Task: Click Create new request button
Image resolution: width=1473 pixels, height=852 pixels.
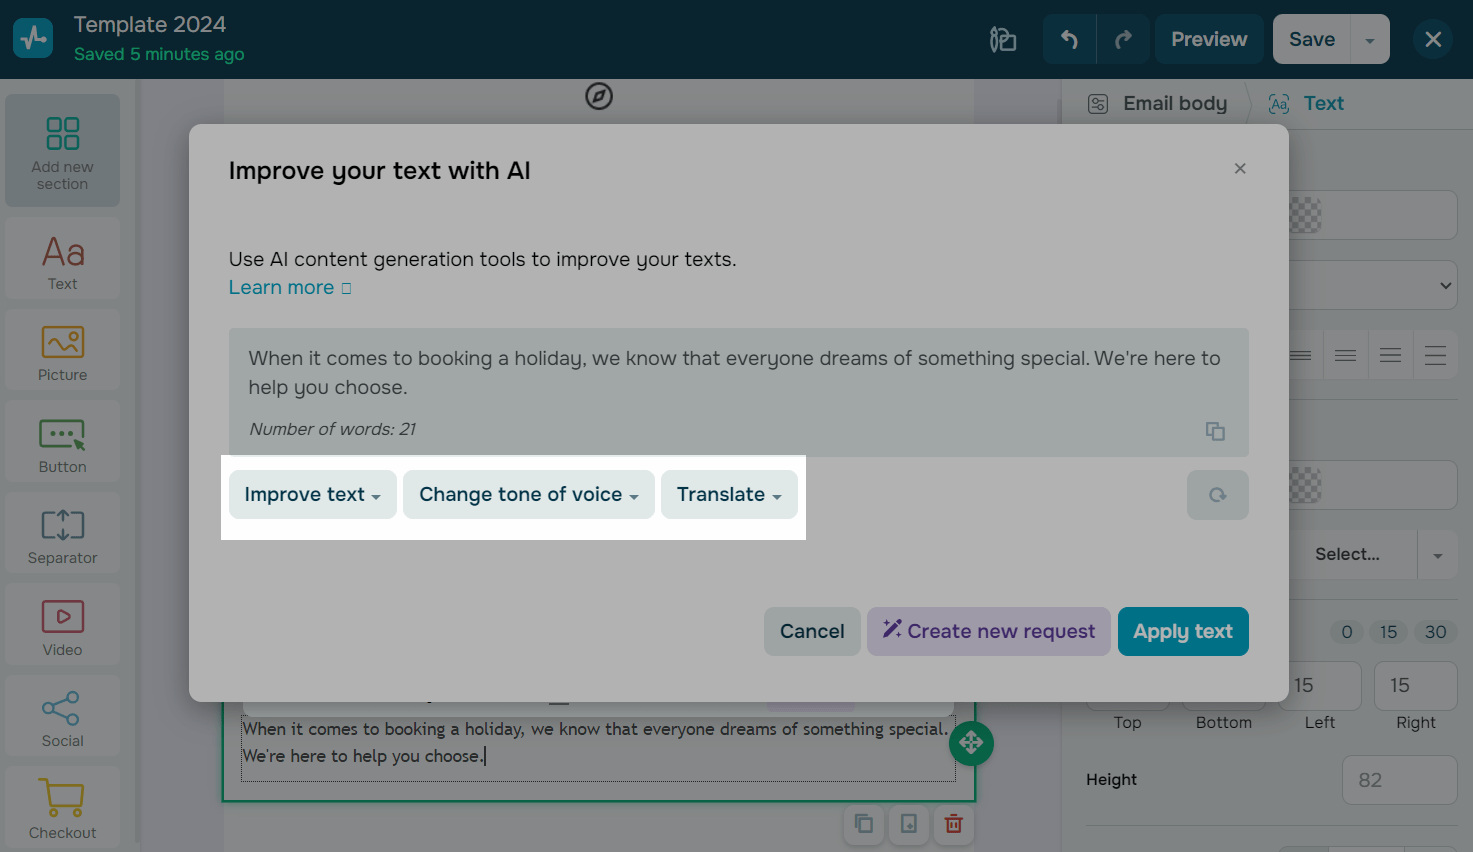Action: (988, 632)
